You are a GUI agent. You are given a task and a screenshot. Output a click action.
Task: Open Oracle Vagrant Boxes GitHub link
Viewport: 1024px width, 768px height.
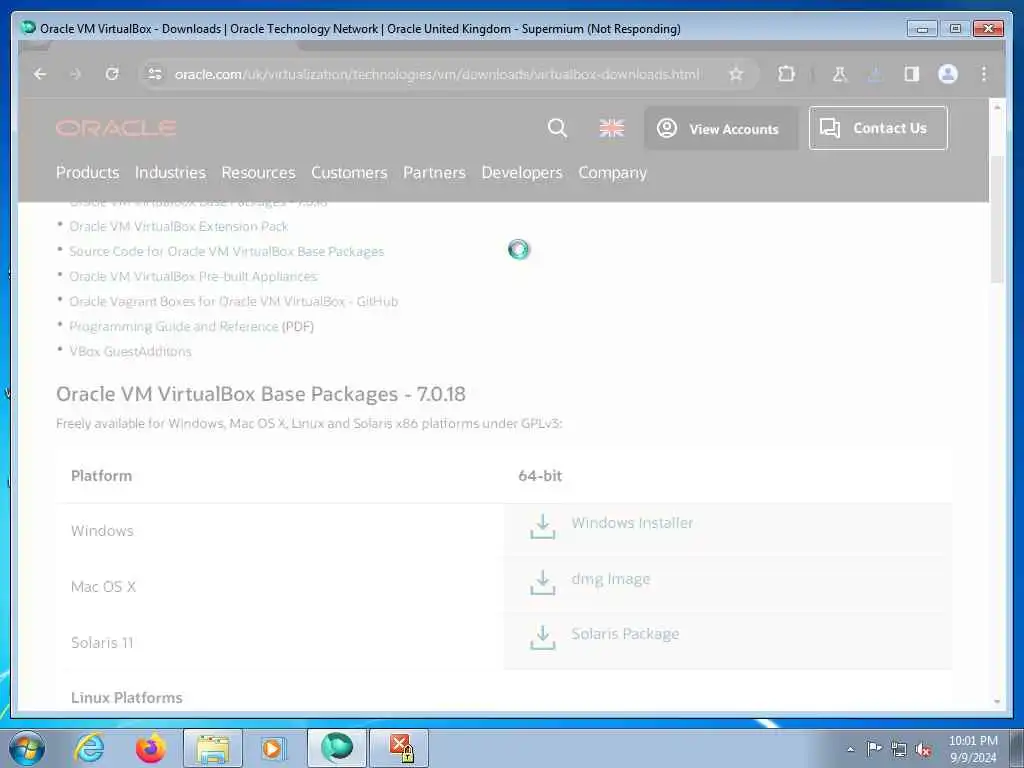coord(233,301)
